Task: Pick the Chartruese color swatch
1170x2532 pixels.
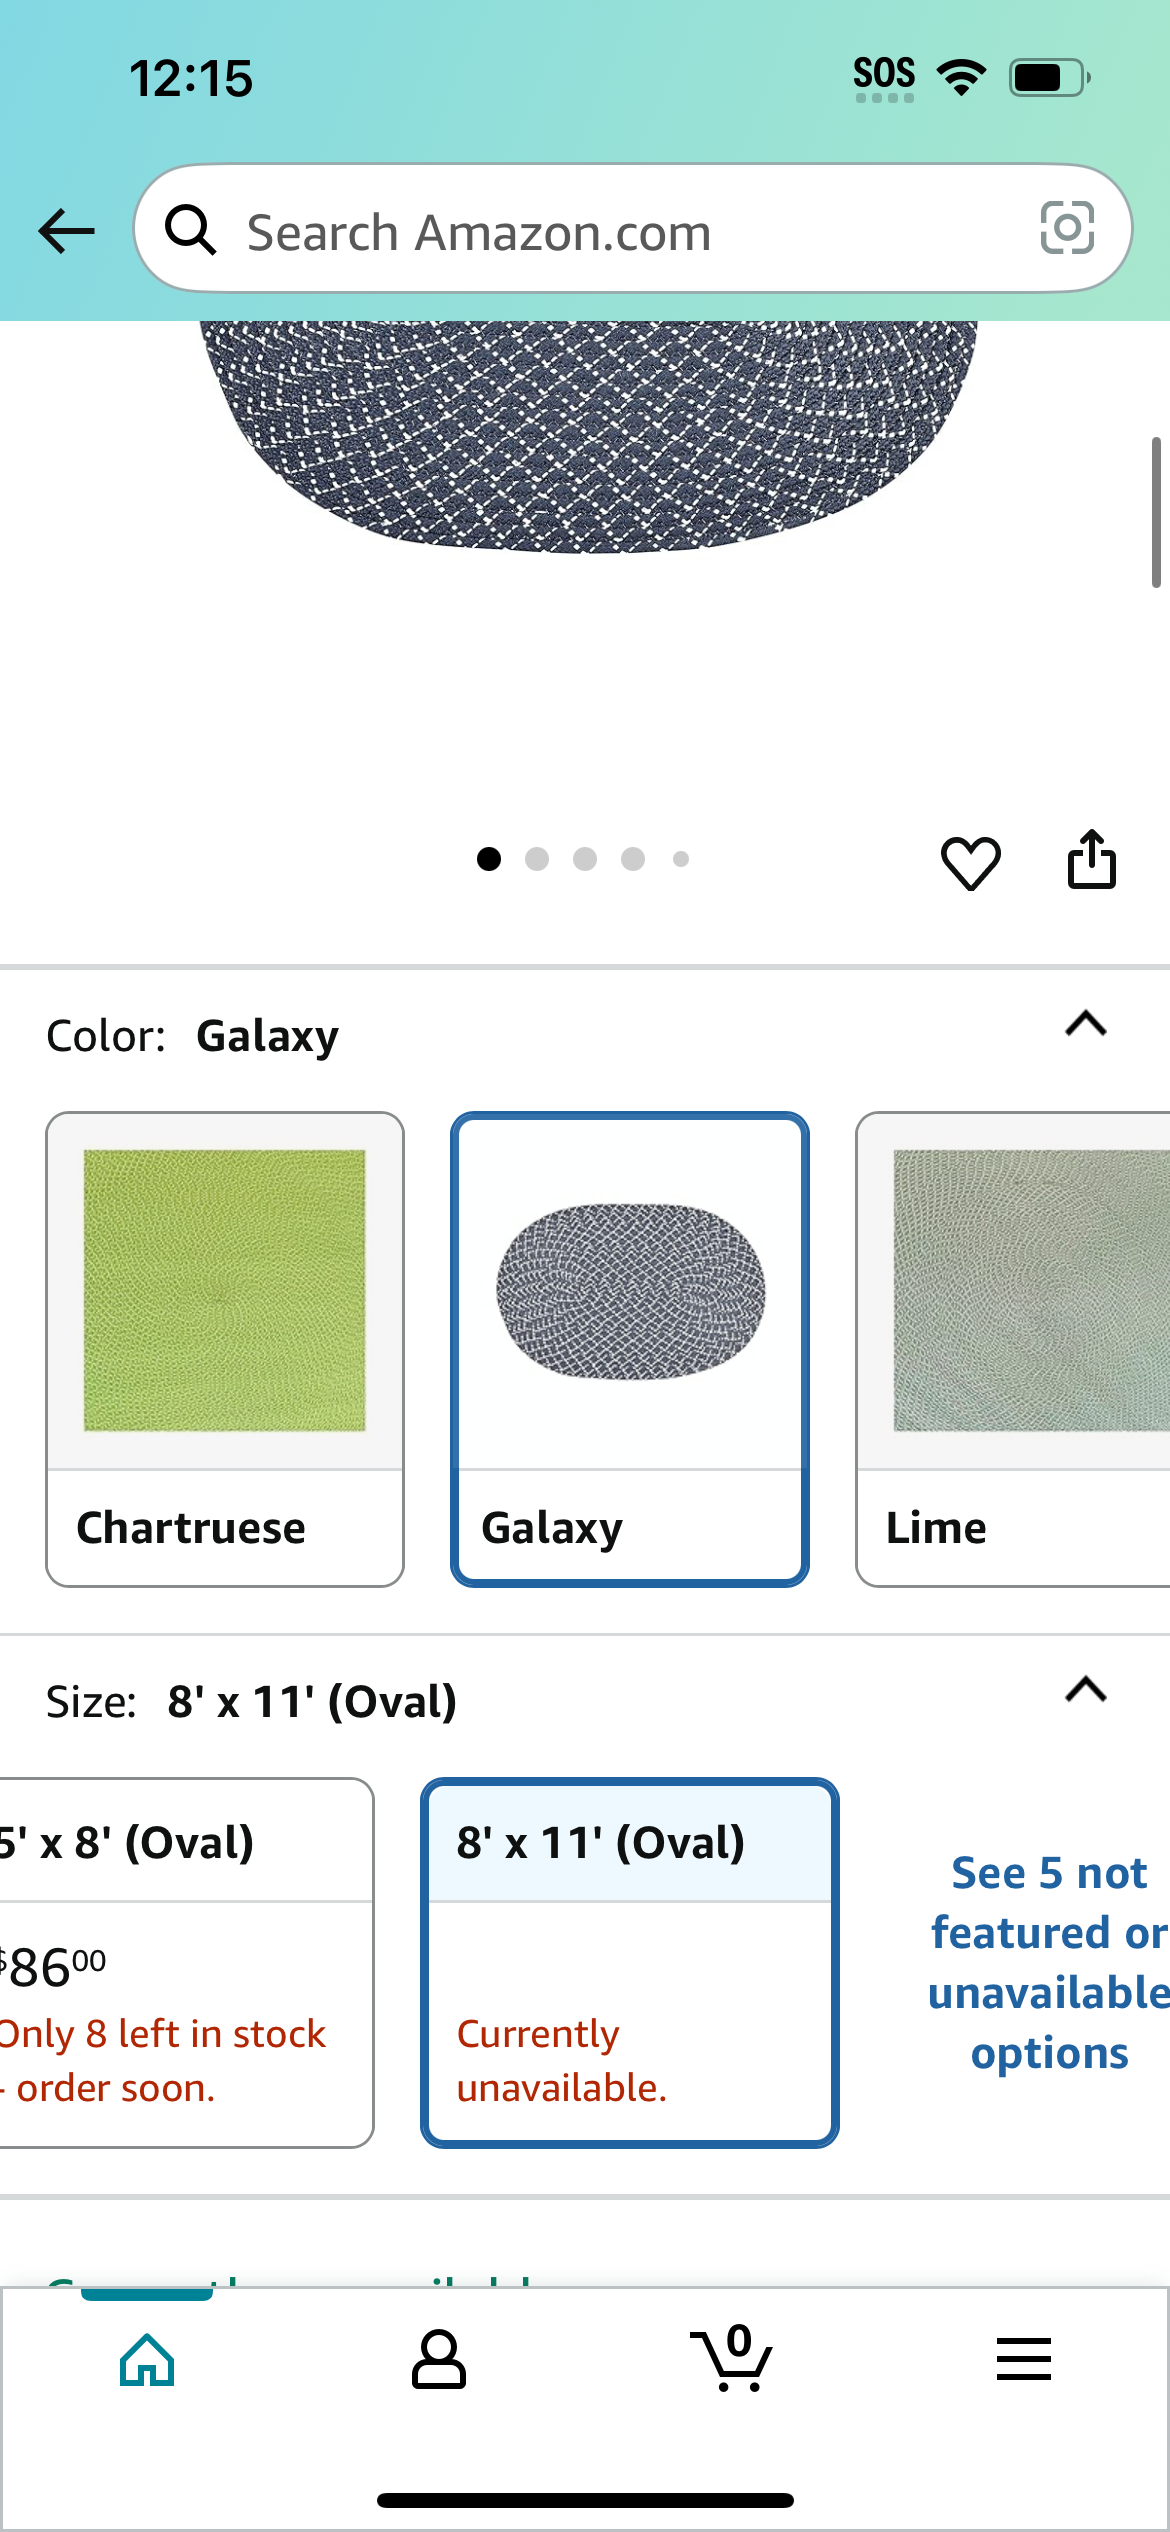Action: pos(225,1349)
